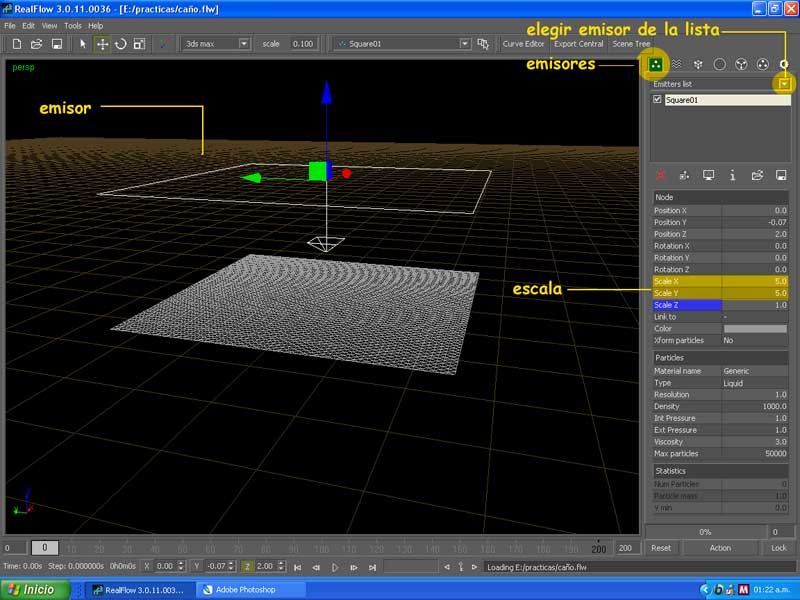Open the Edit menu
The width and height of the screenshot is (800, 600).
(29, 26)
